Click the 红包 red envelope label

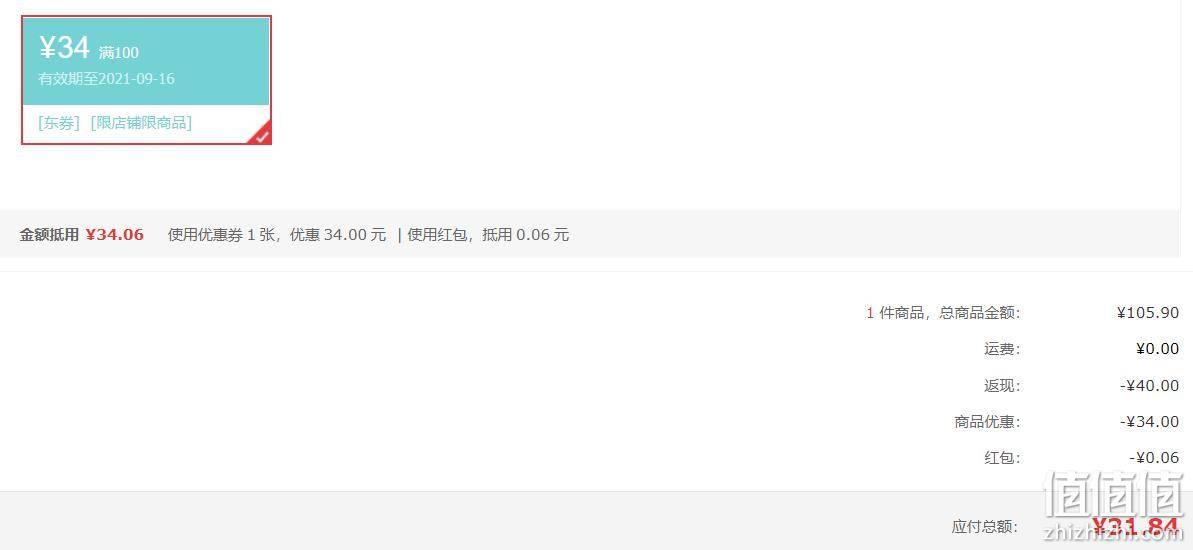pyautogui.click(x=1002, y=458)
